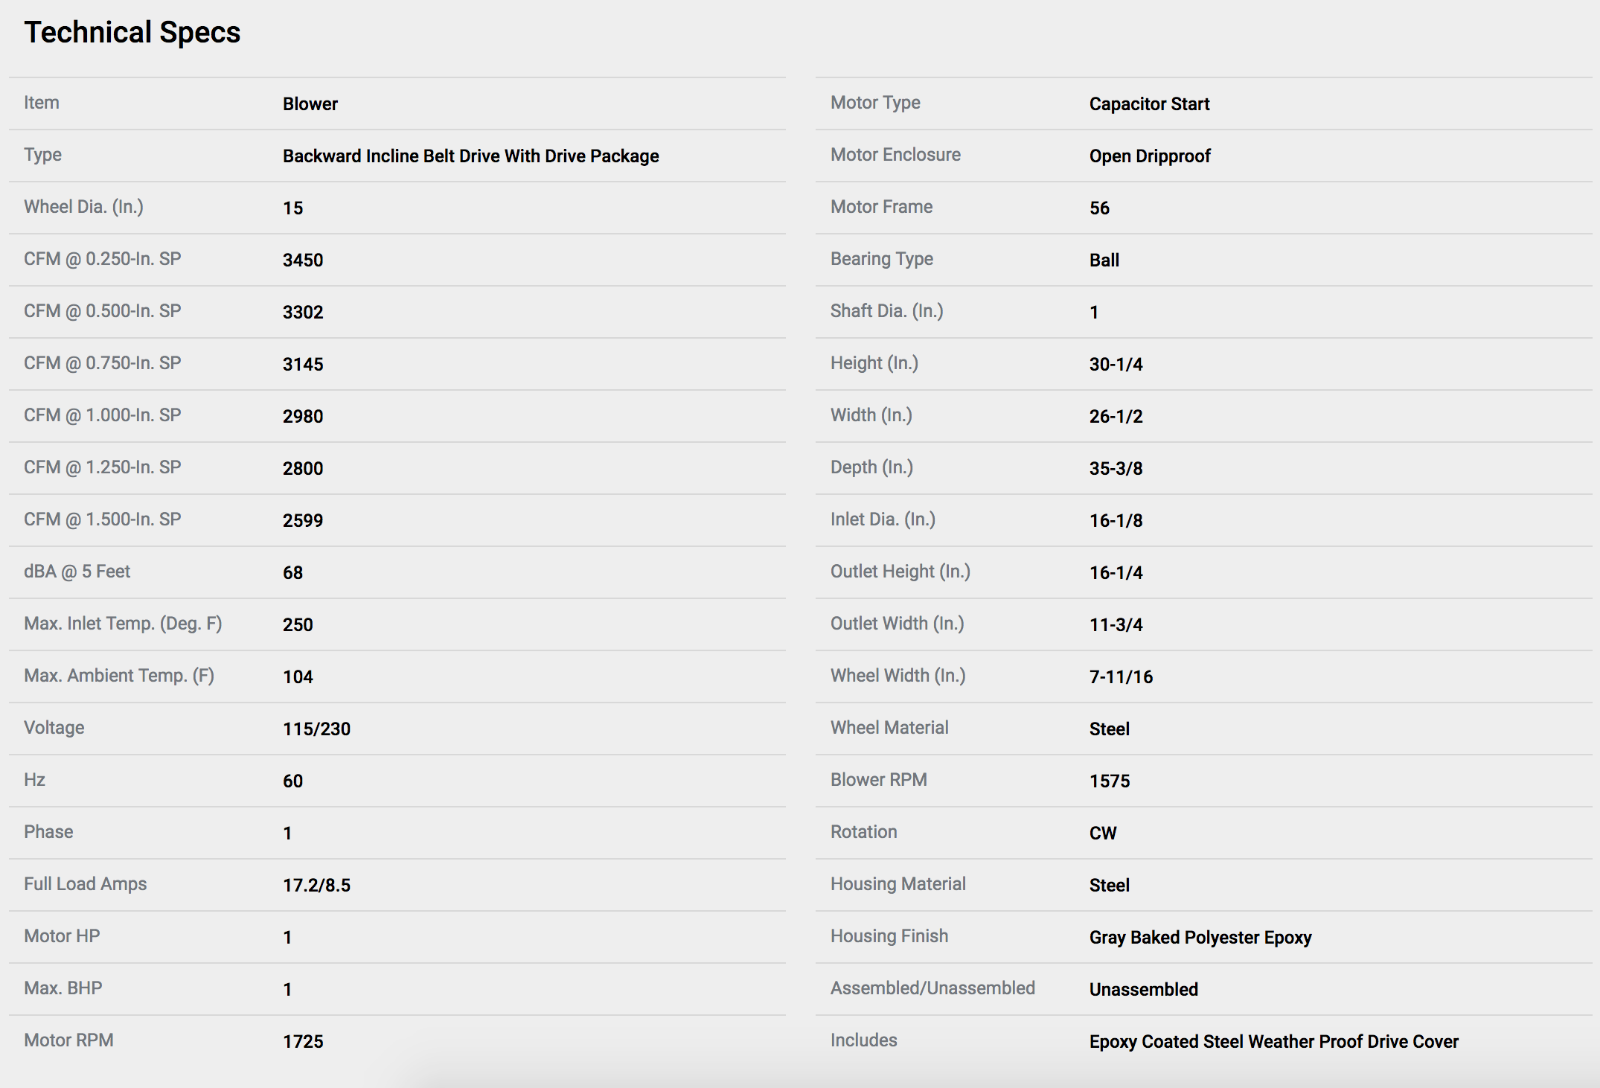1600x1088 pixels.
Task: Click the height value 30-1/4
Action: tap(1116, 364)
